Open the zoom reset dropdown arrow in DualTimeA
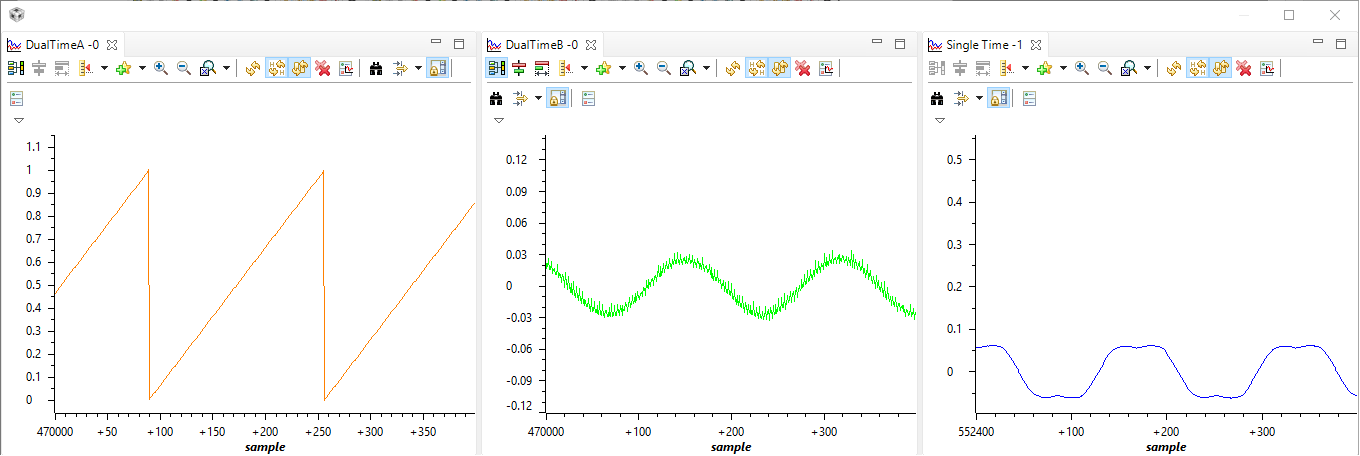Viewport: 1360px width, 456px height. click(226, 68)
